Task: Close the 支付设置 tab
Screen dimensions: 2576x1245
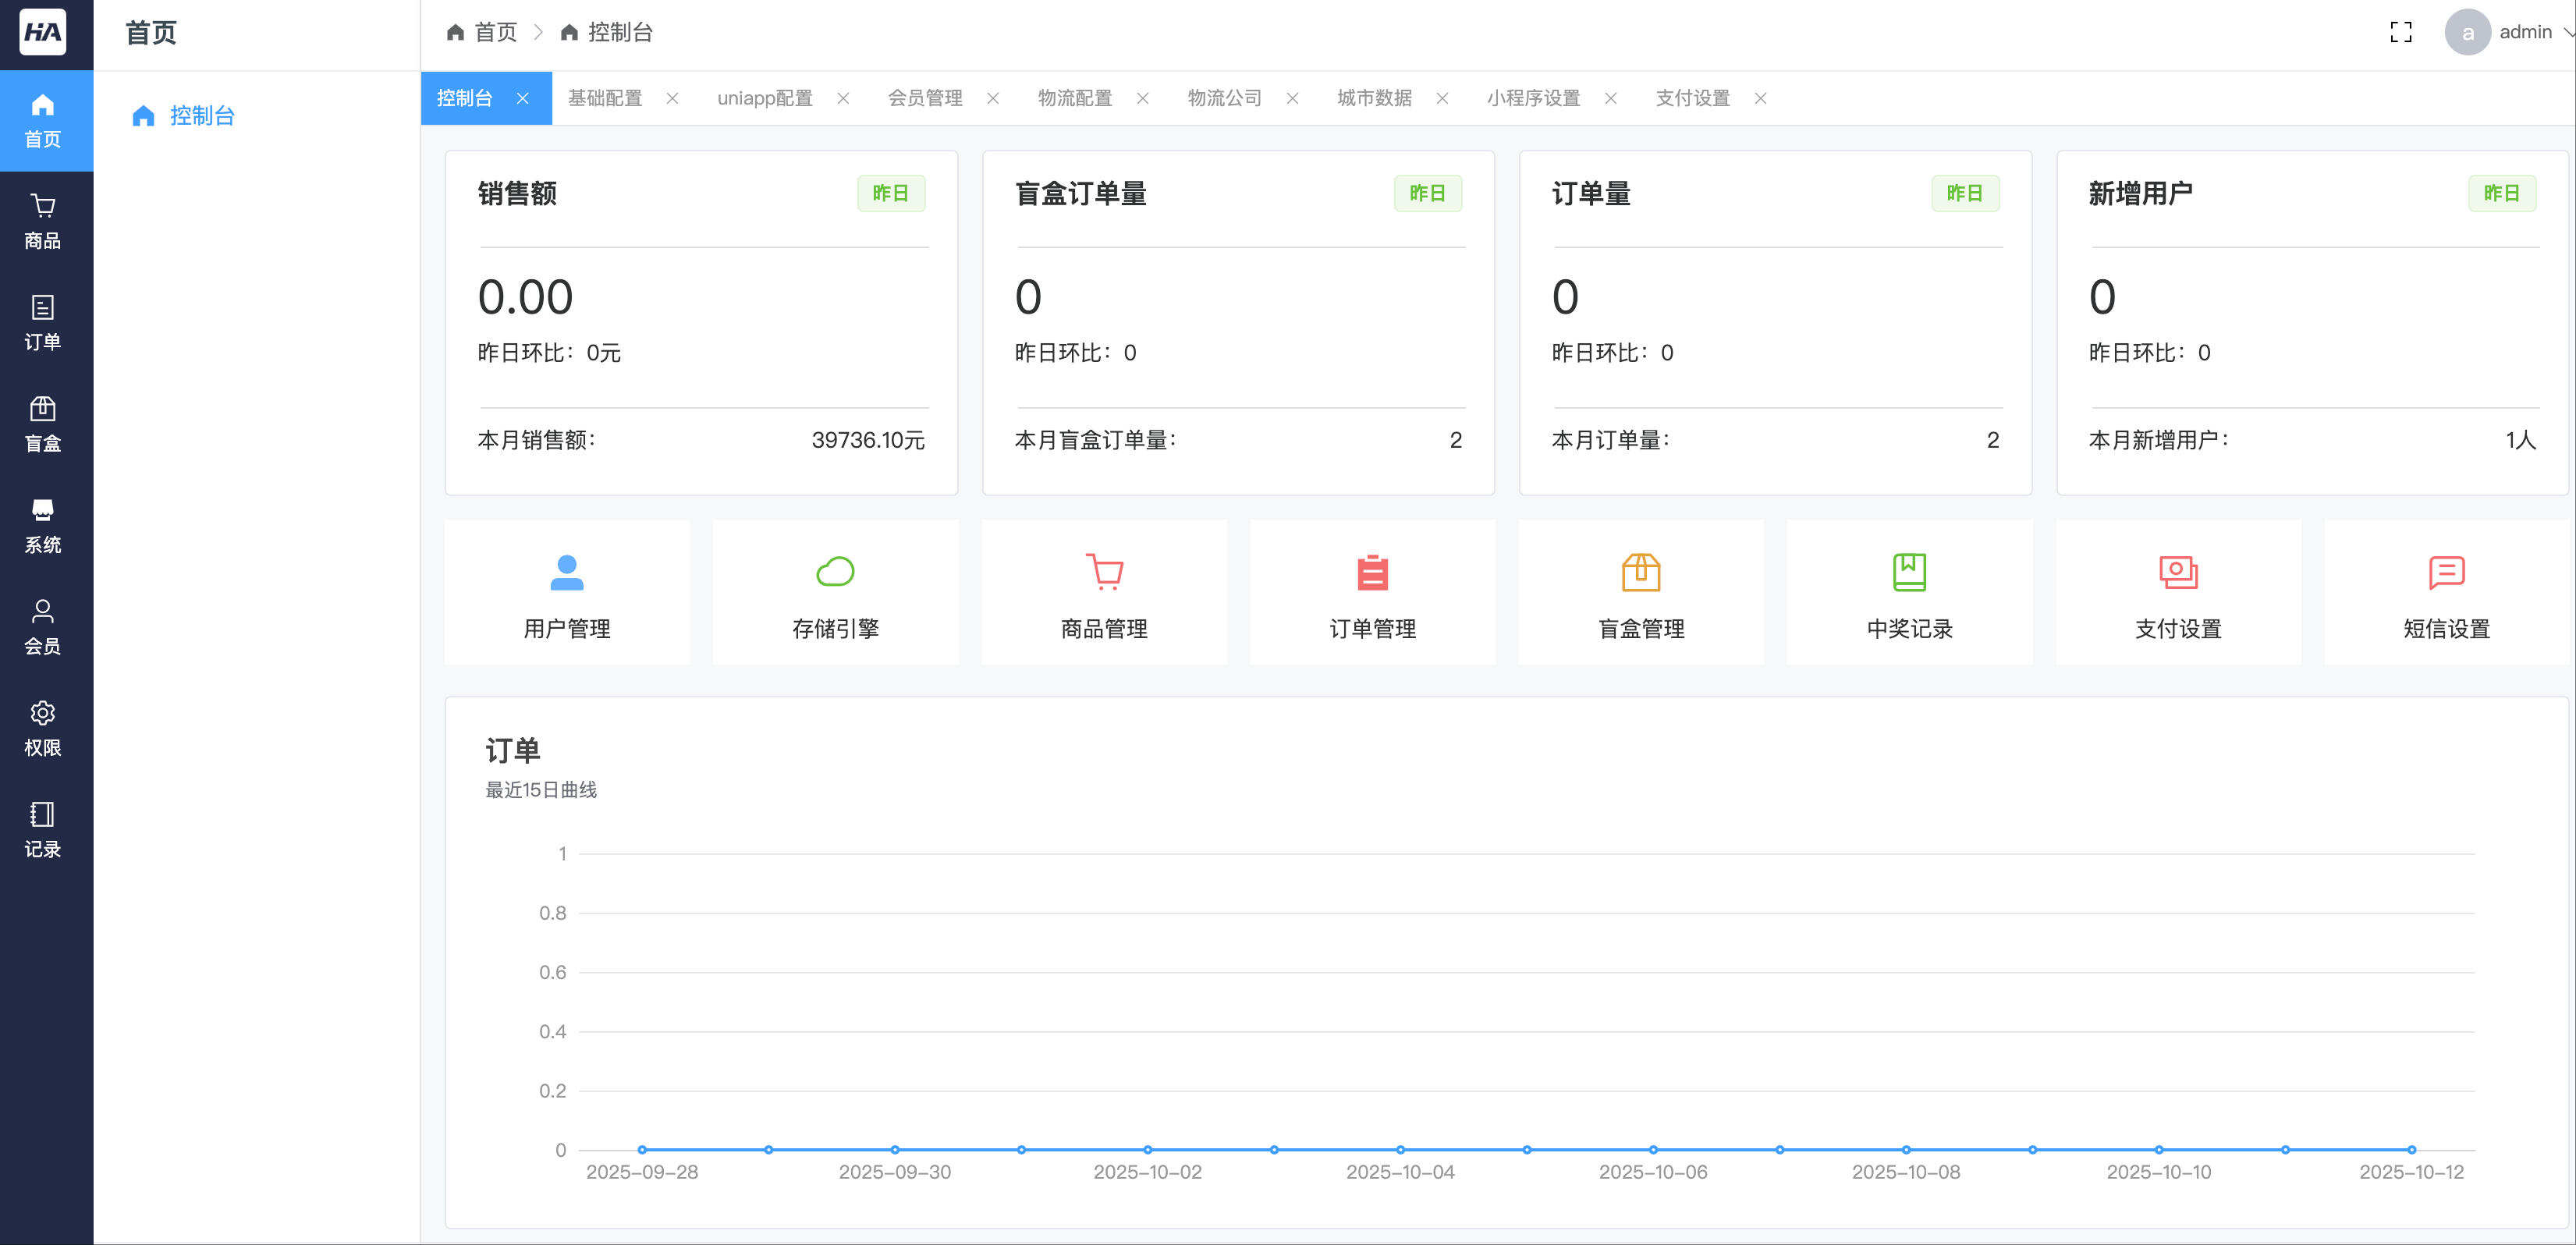Action: (x=1760, y=98)
